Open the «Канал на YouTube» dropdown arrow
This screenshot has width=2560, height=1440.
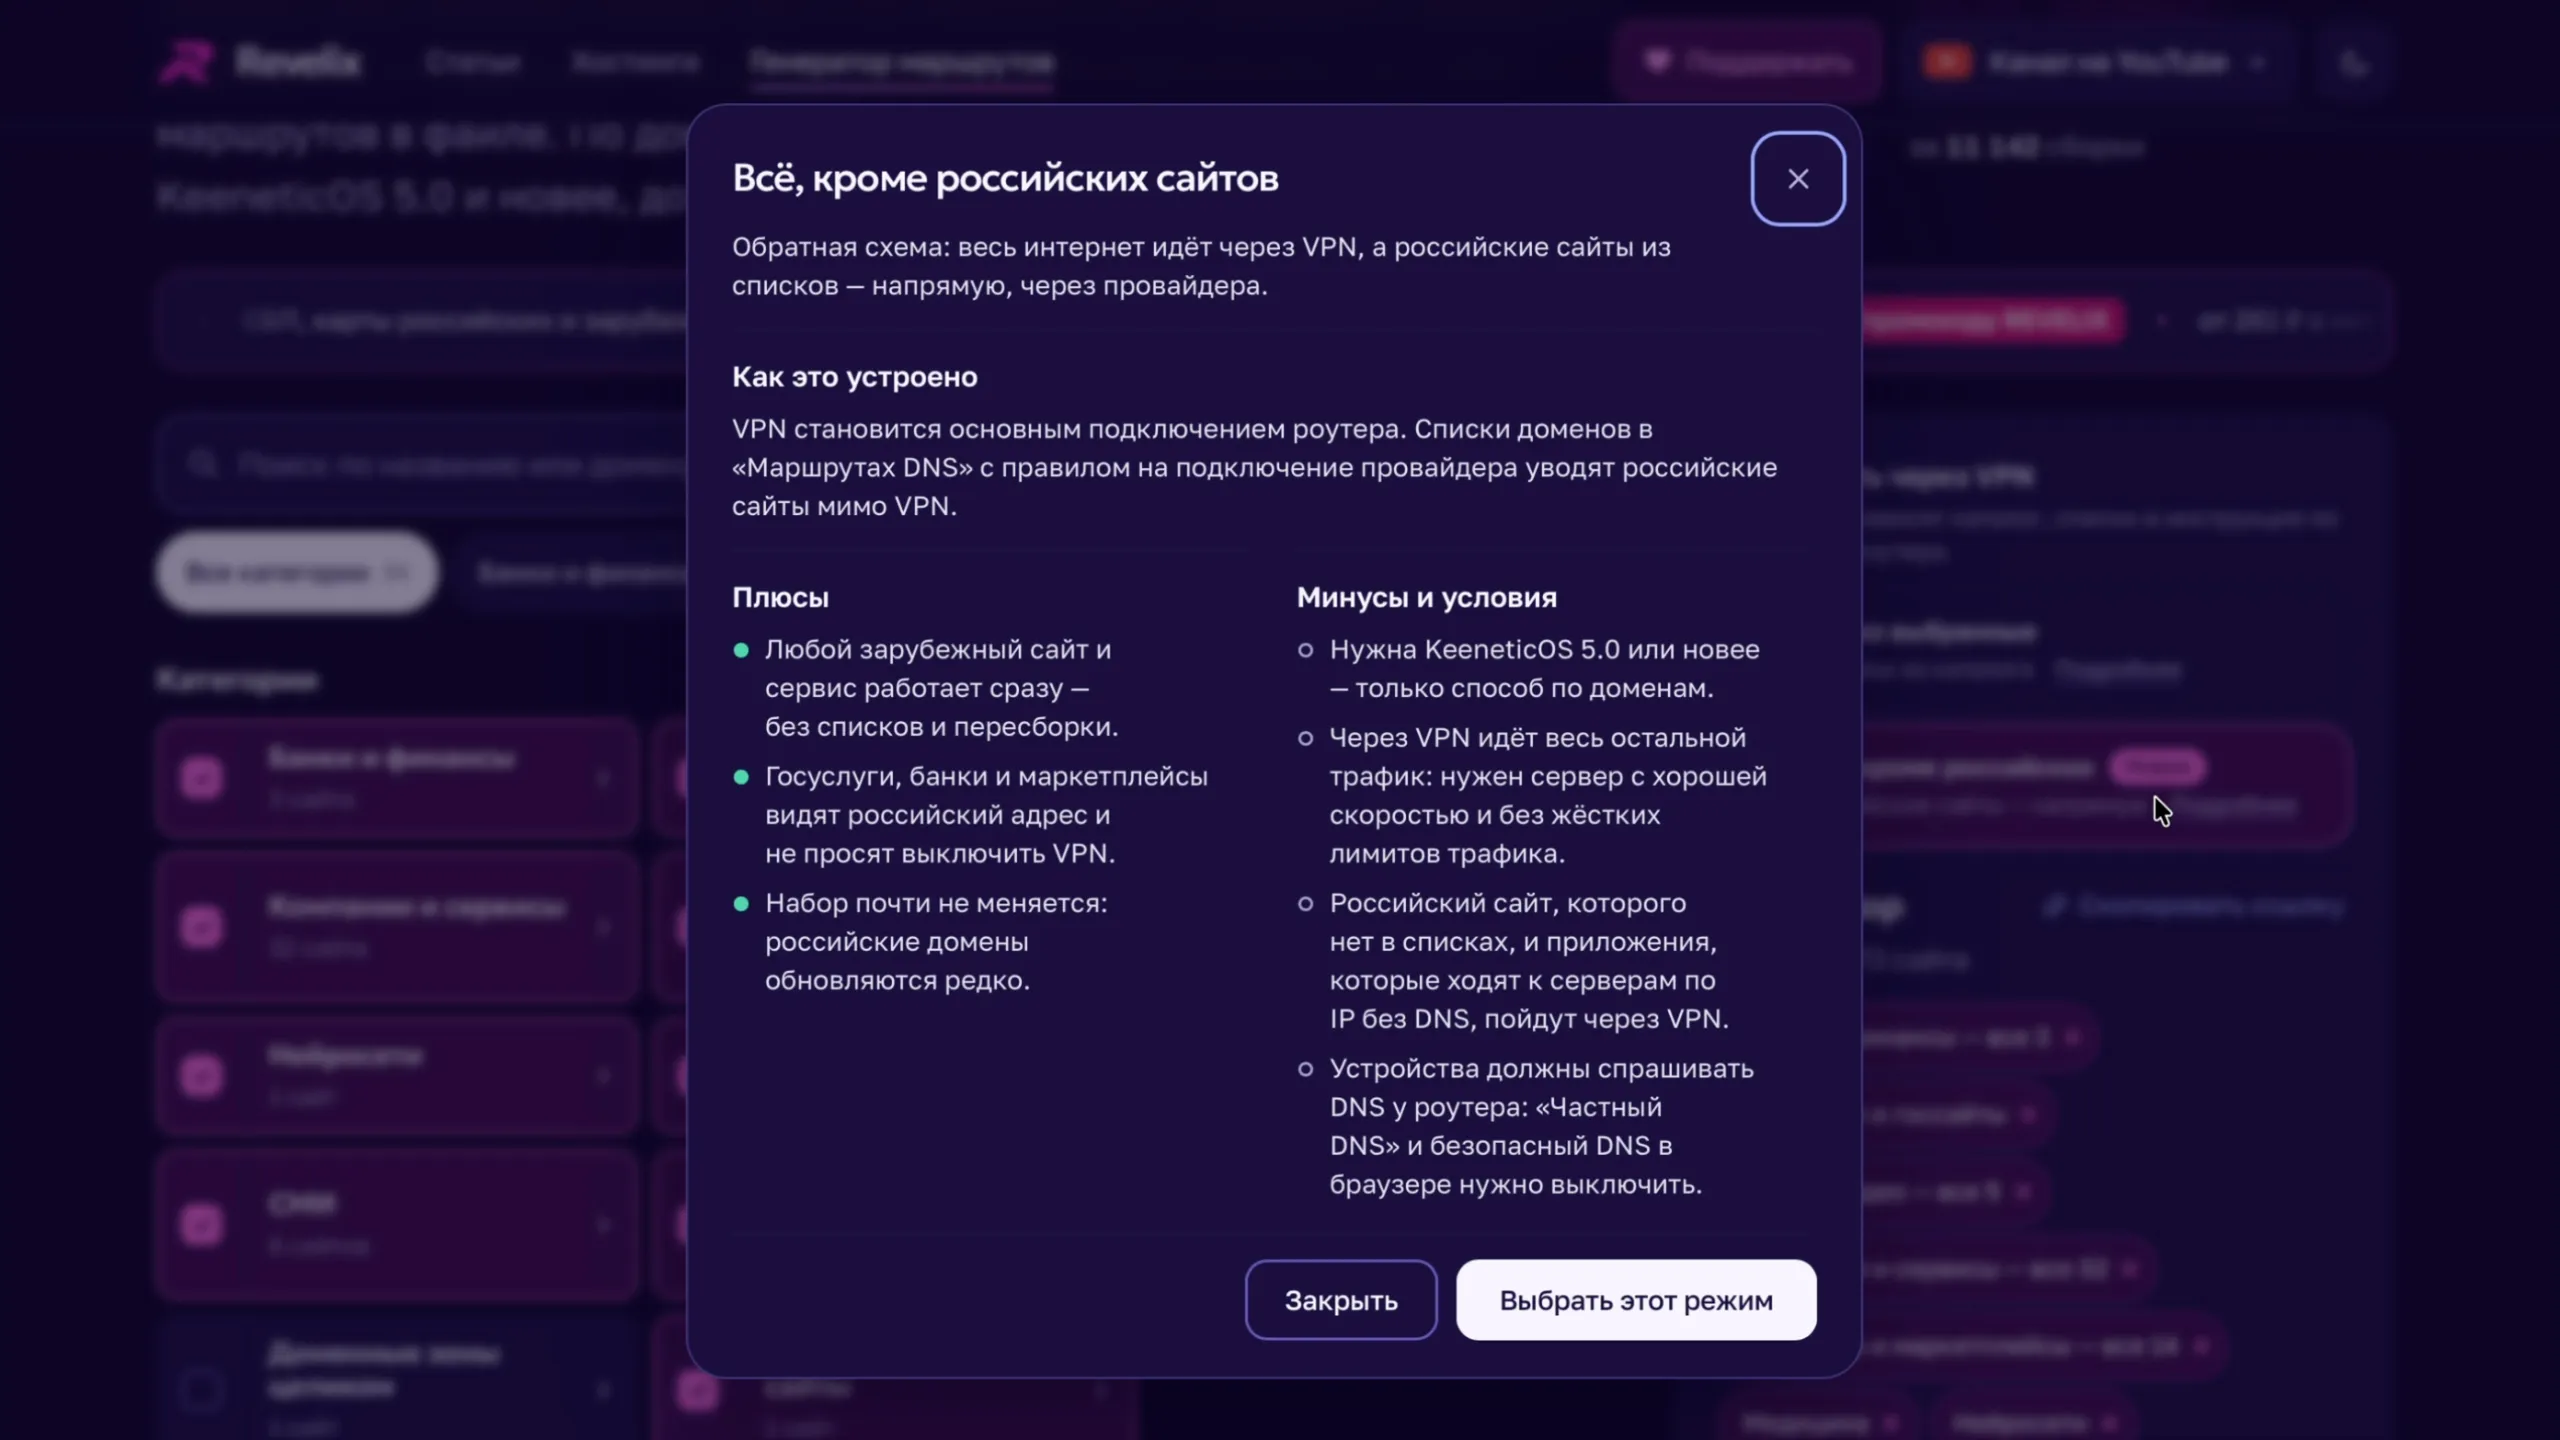pyautogui.click(x=2257, y=63)
